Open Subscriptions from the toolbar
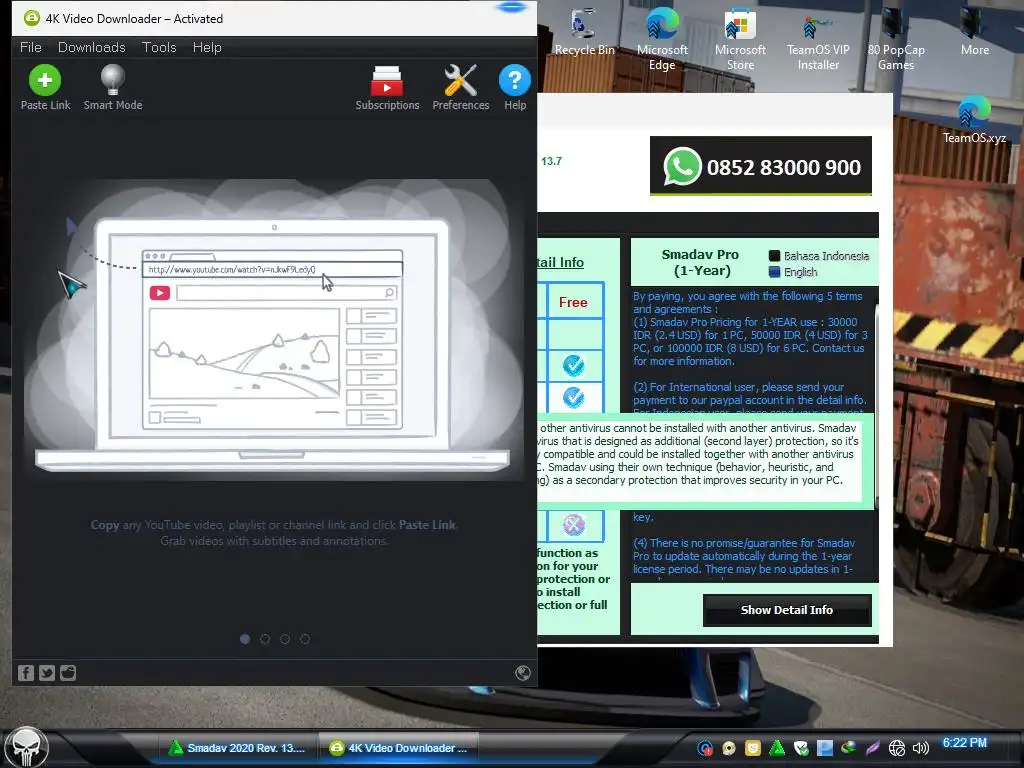 pos(387,80)
